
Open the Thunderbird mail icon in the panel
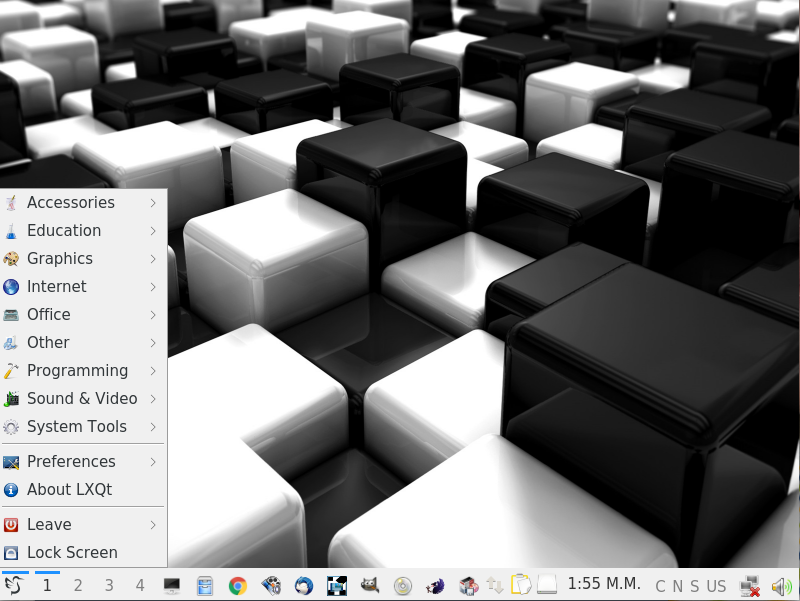[x=304, y=586]
